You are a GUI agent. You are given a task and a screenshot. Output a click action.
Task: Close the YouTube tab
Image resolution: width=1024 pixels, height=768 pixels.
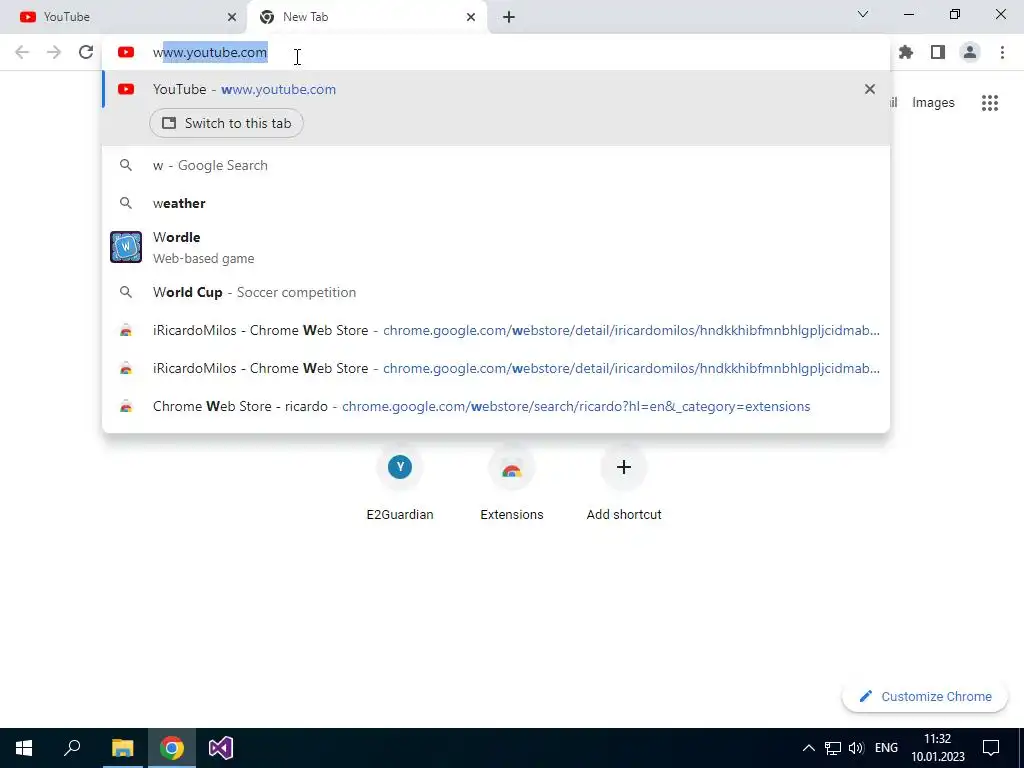[232, 17]
